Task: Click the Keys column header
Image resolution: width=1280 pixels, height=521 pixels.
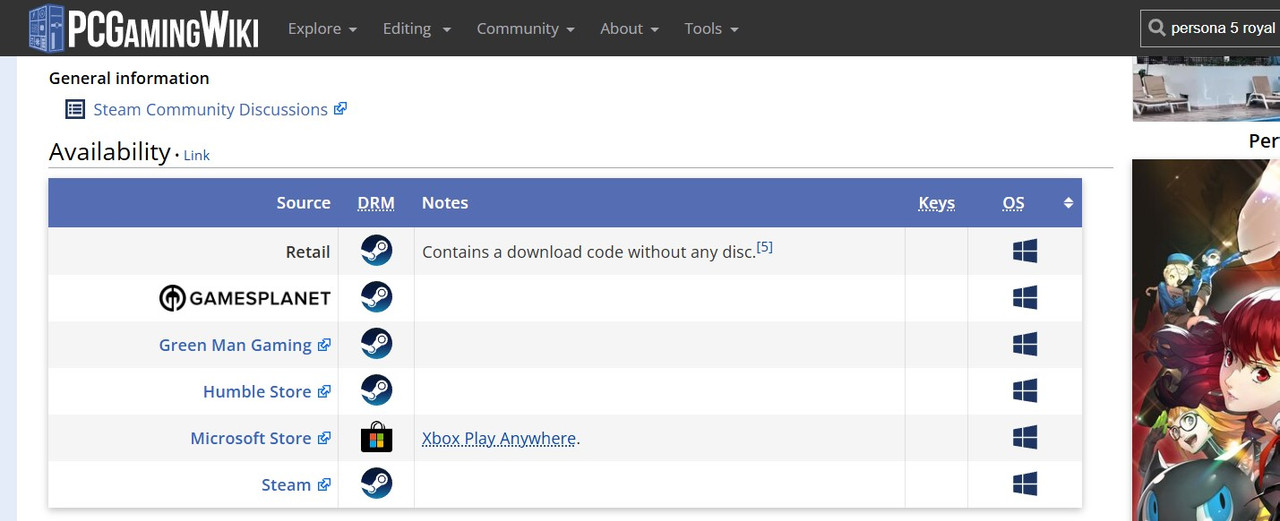Action: pyautogui.click(x=936, y=202)
